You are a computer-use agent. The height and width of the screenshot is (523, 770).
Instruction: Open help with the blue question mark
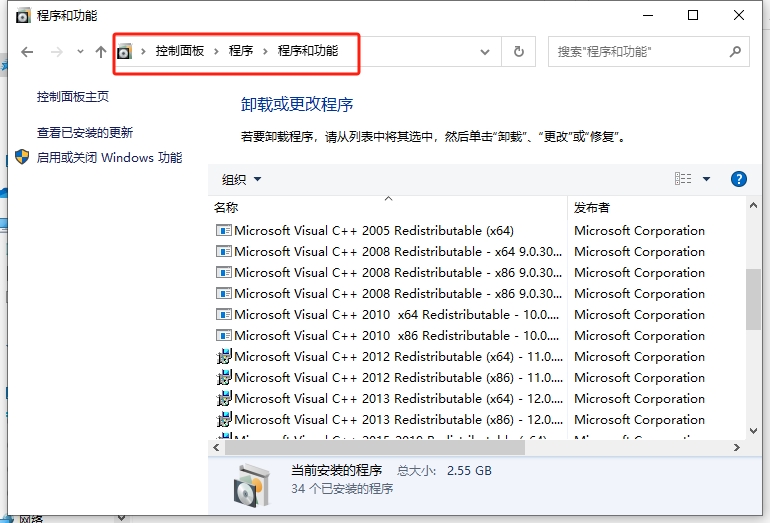tap(739, 179)
